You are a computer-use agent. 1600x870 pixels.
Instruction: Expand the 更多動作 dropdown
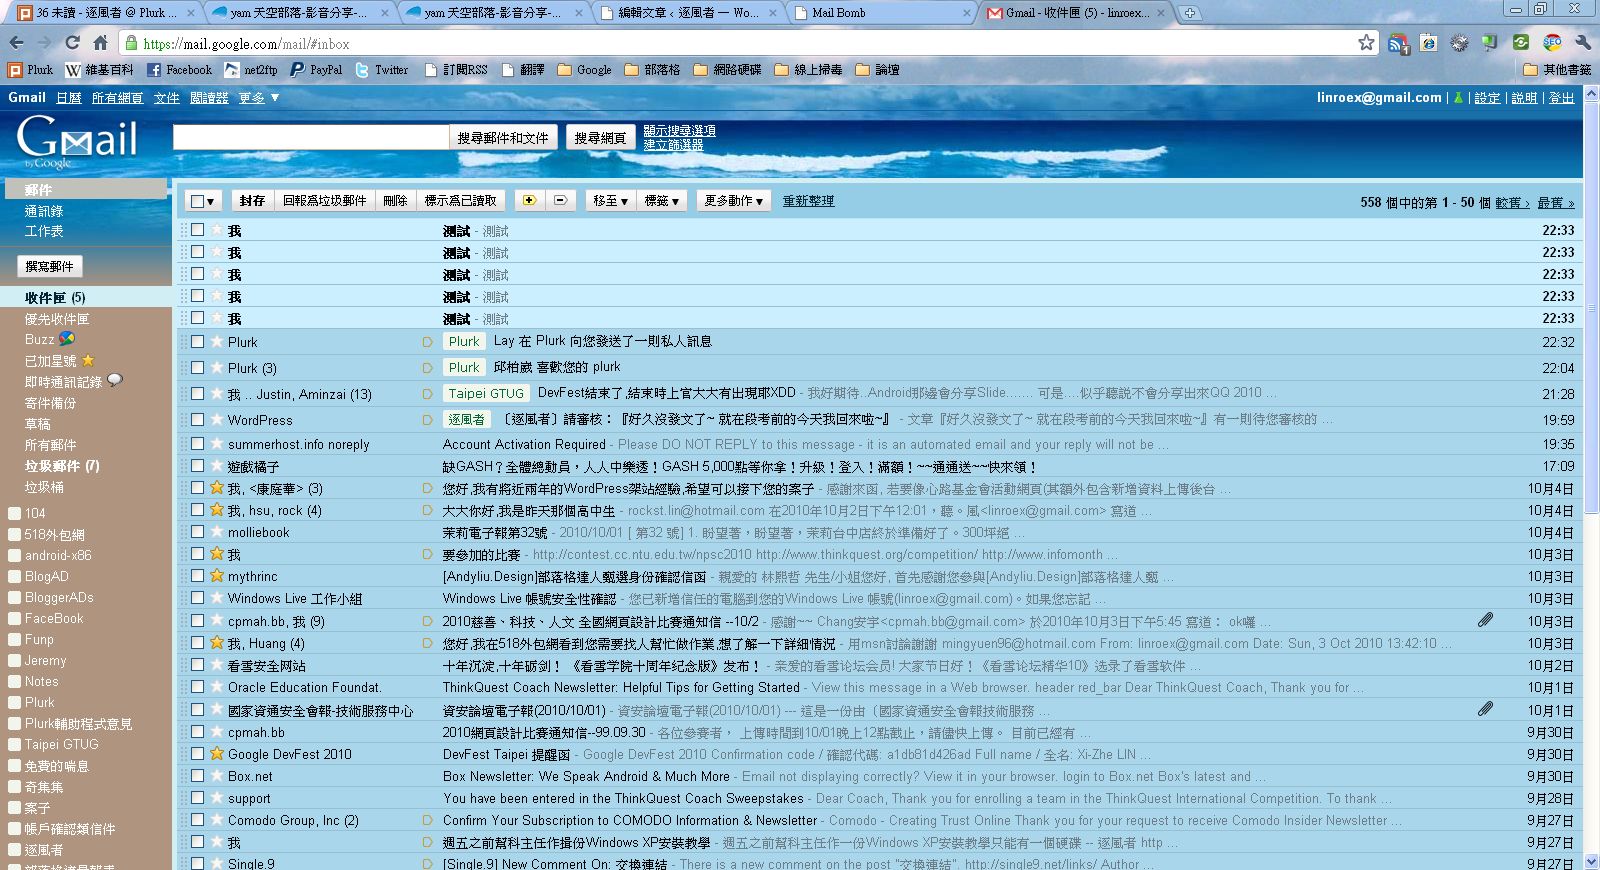[x=733, y=201]
